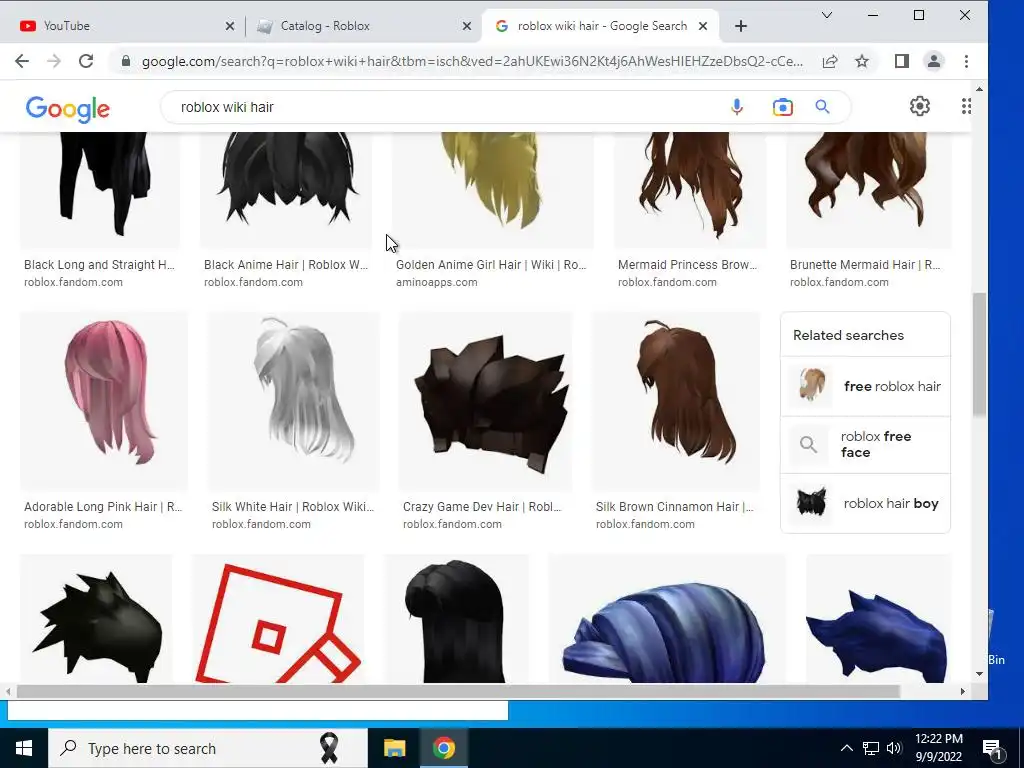
Task: Click the horizontal scrollbar at window bottom
Action: [458, 692]
